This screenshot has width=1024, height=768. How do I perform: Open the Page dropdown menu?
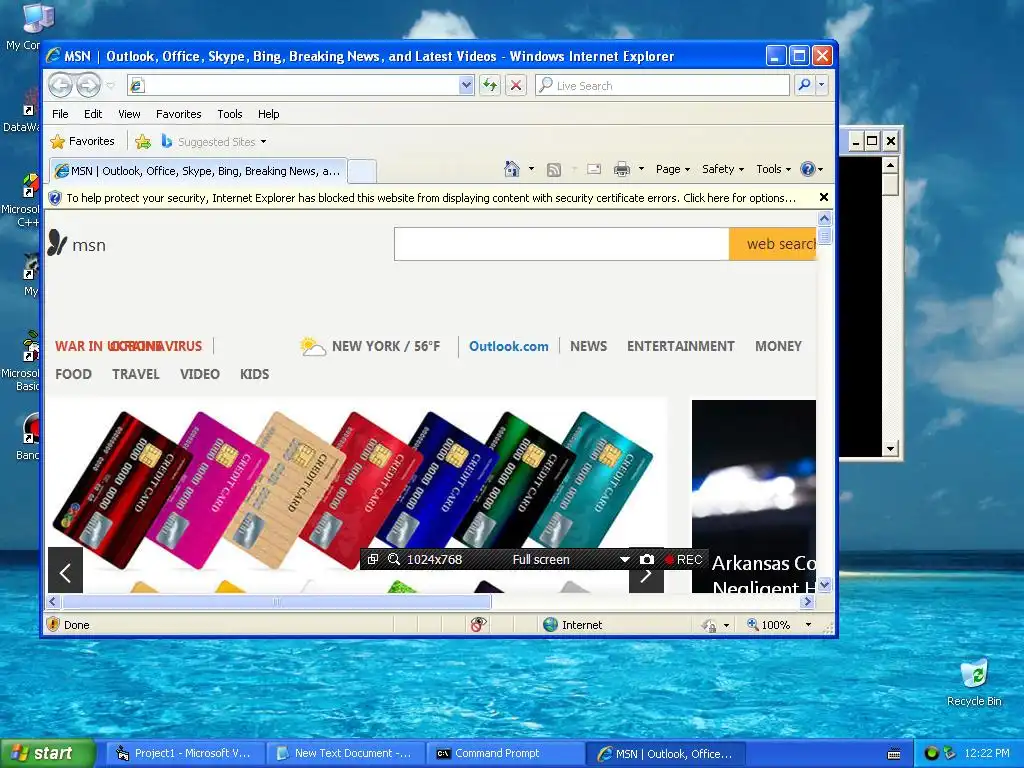673,169
